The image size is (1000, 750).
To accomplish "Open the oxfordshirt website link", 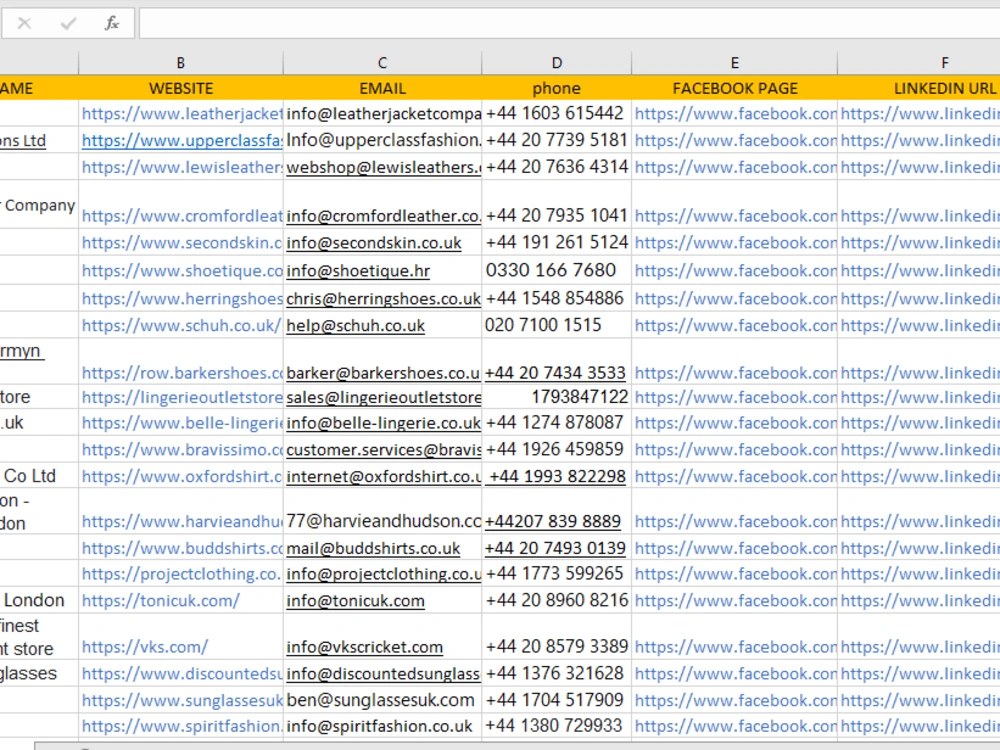I will (182, 476).
